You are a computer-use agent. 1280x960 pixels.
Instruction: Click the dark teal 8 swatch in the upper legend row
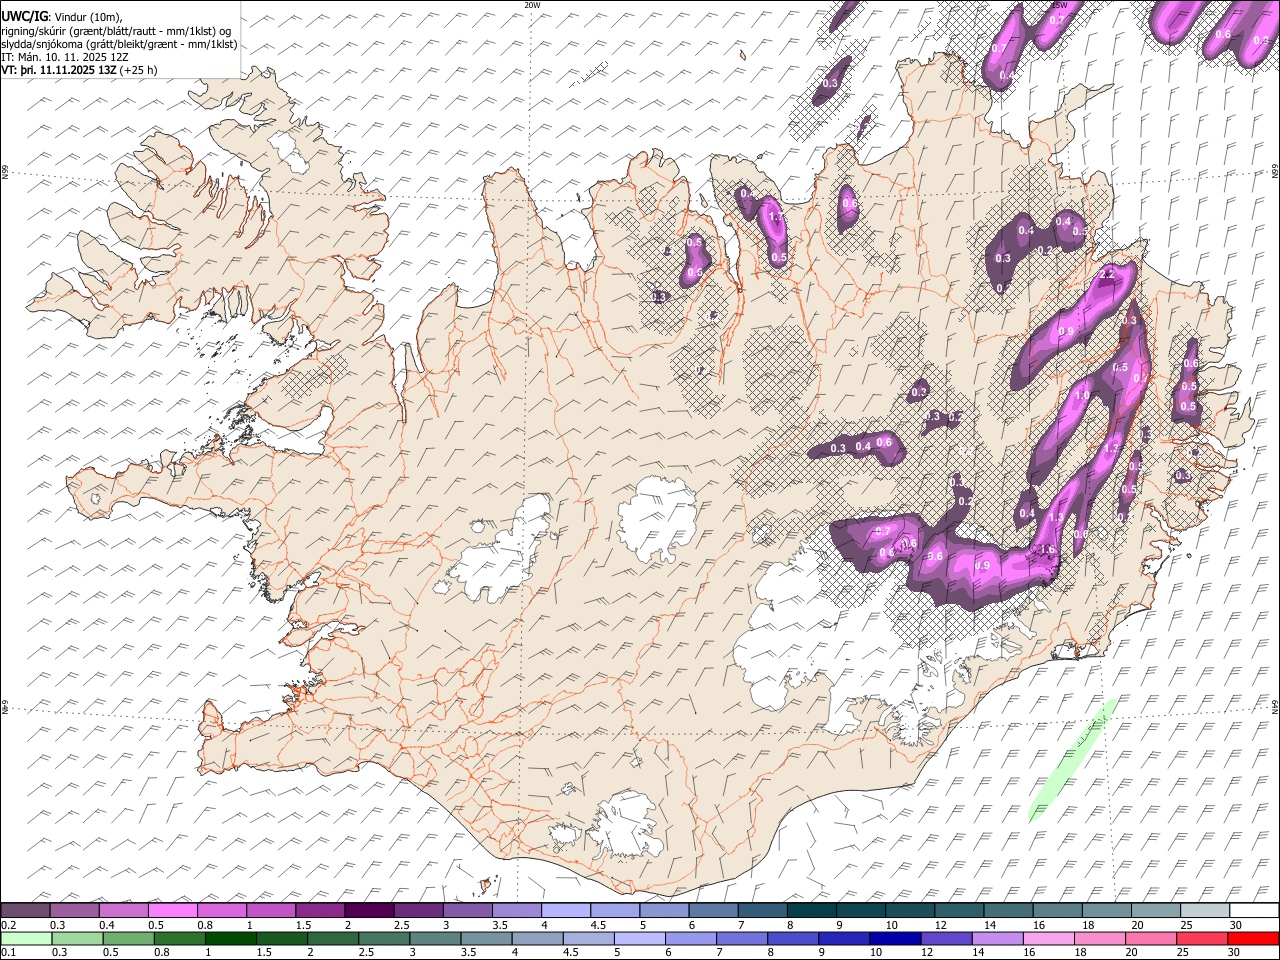coord(811,911)
